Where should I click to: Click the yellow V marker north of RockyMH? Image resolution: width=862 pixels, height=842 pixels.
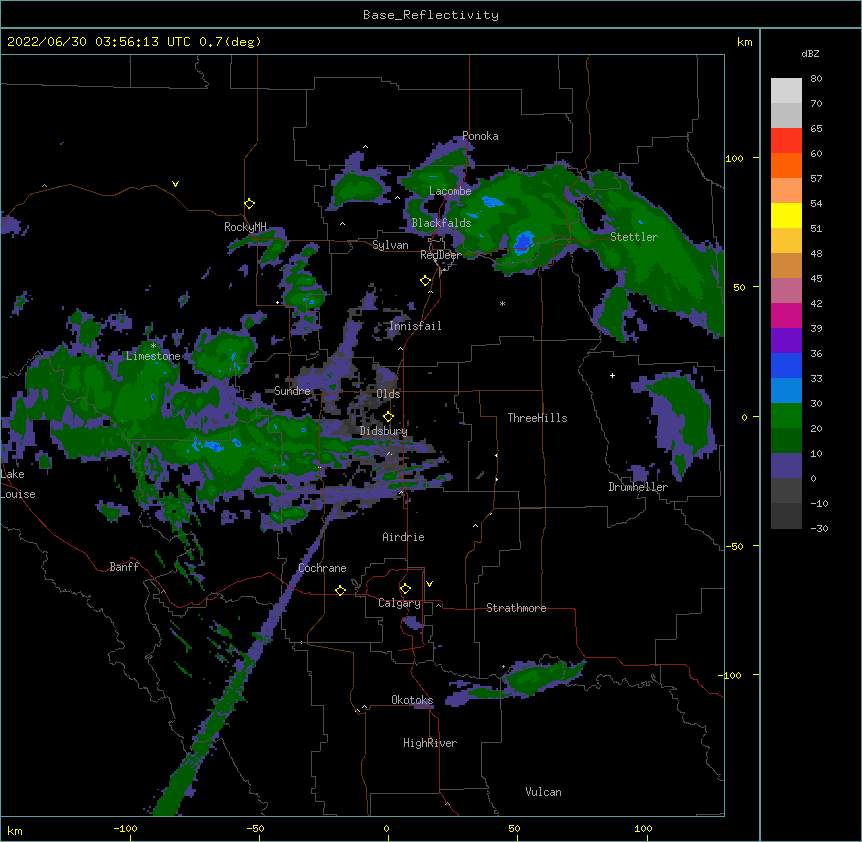coord(175,184)
